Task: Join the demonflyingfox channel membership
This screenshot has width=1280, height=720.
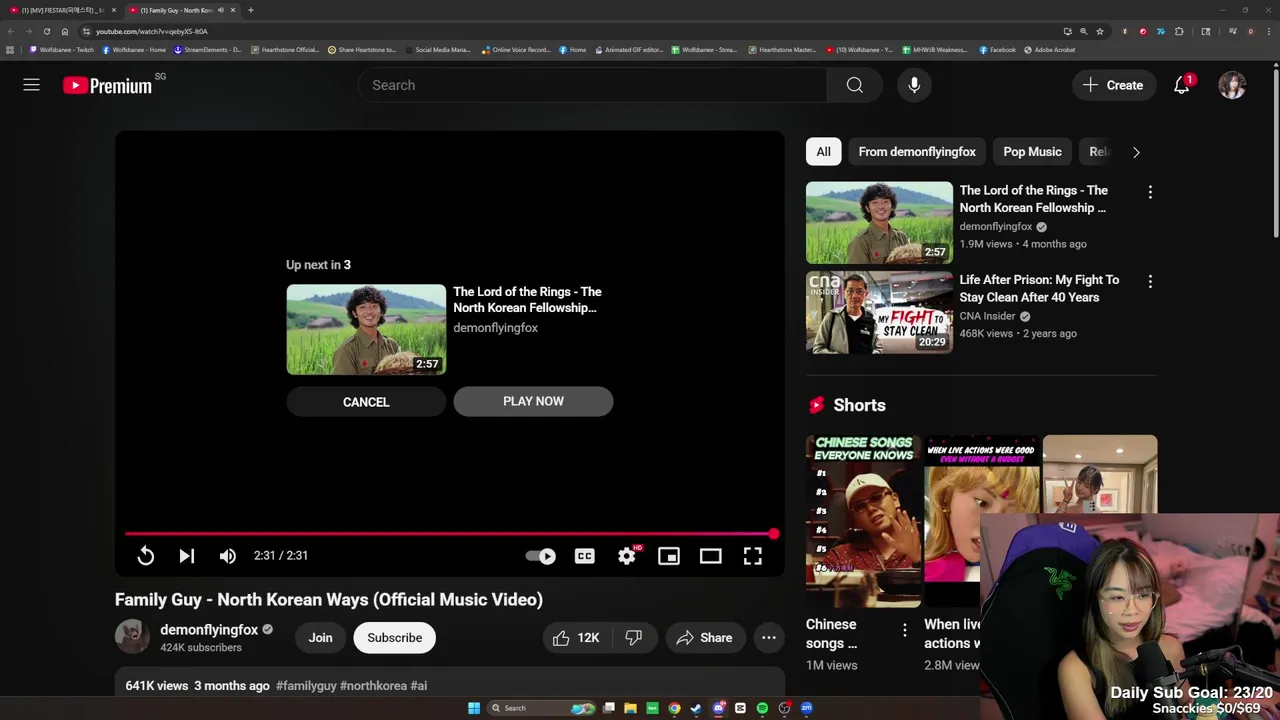Action: [320, 637]
